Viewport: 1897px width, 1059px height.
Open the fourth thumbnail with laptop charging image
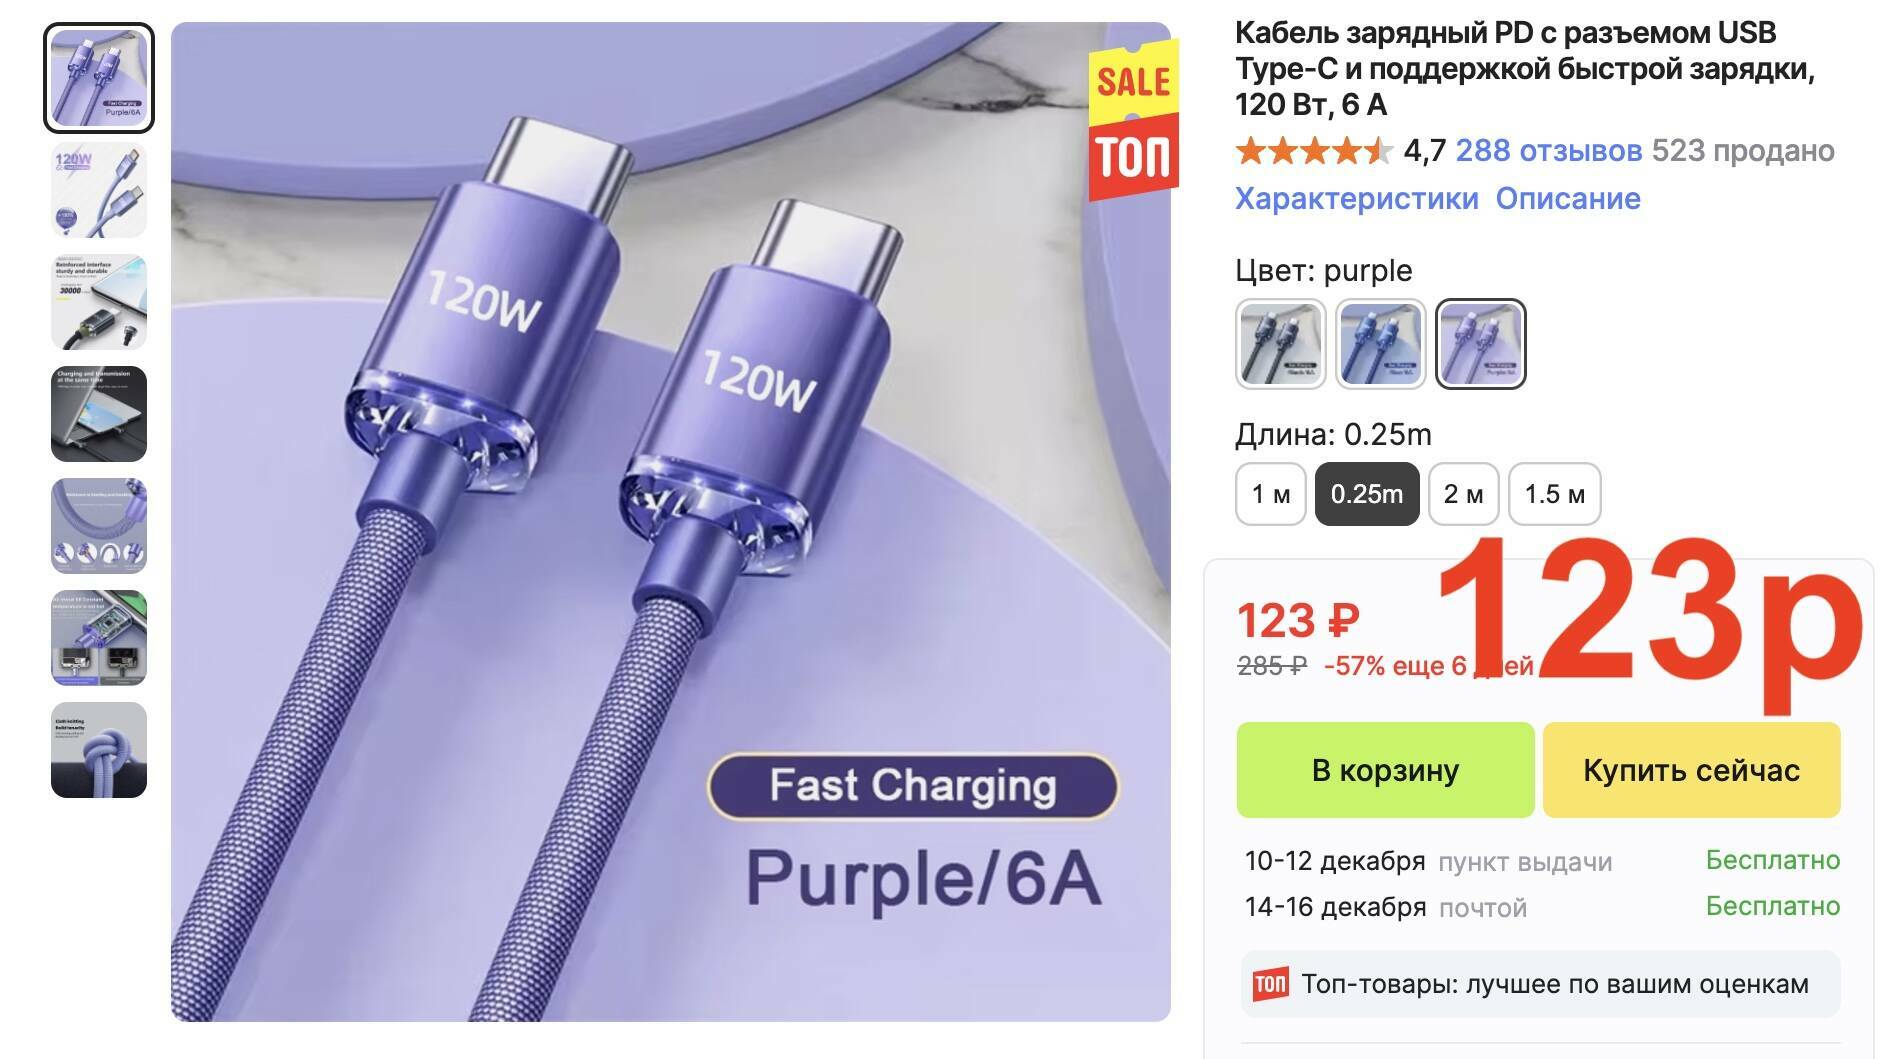click(99, 414)
